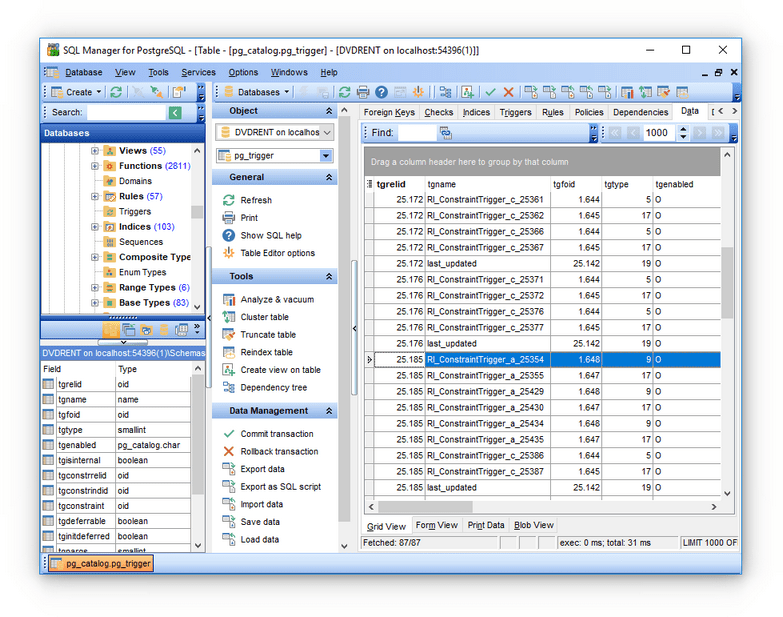Click the printer icon in top toolbar
Viewport: 783px width, 617px height.
tap(363, 92)
